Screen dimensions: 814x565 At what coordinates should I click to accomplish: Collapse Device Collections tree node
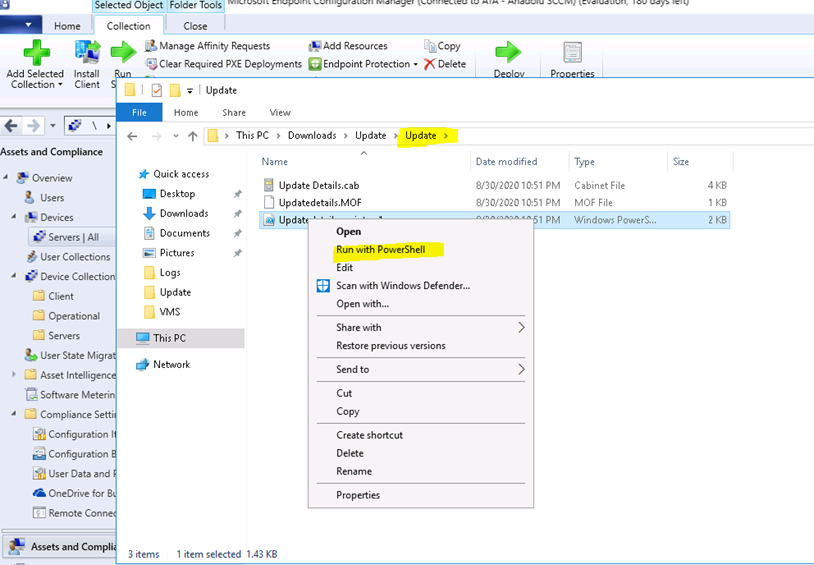click(14, 276)
